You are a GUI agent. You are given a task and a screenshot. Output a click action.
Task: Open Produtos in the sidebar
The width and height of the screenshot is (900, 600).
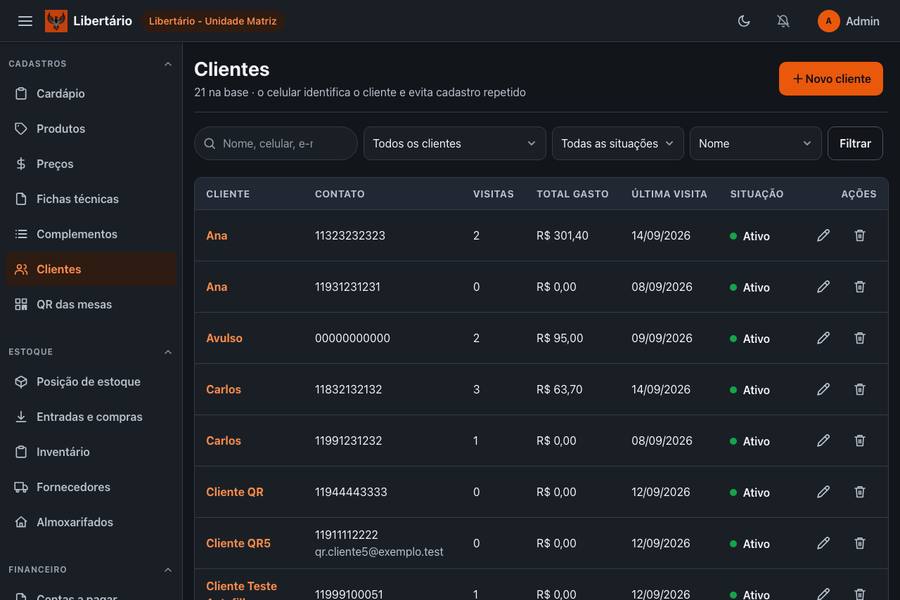(x=91, y=129)
